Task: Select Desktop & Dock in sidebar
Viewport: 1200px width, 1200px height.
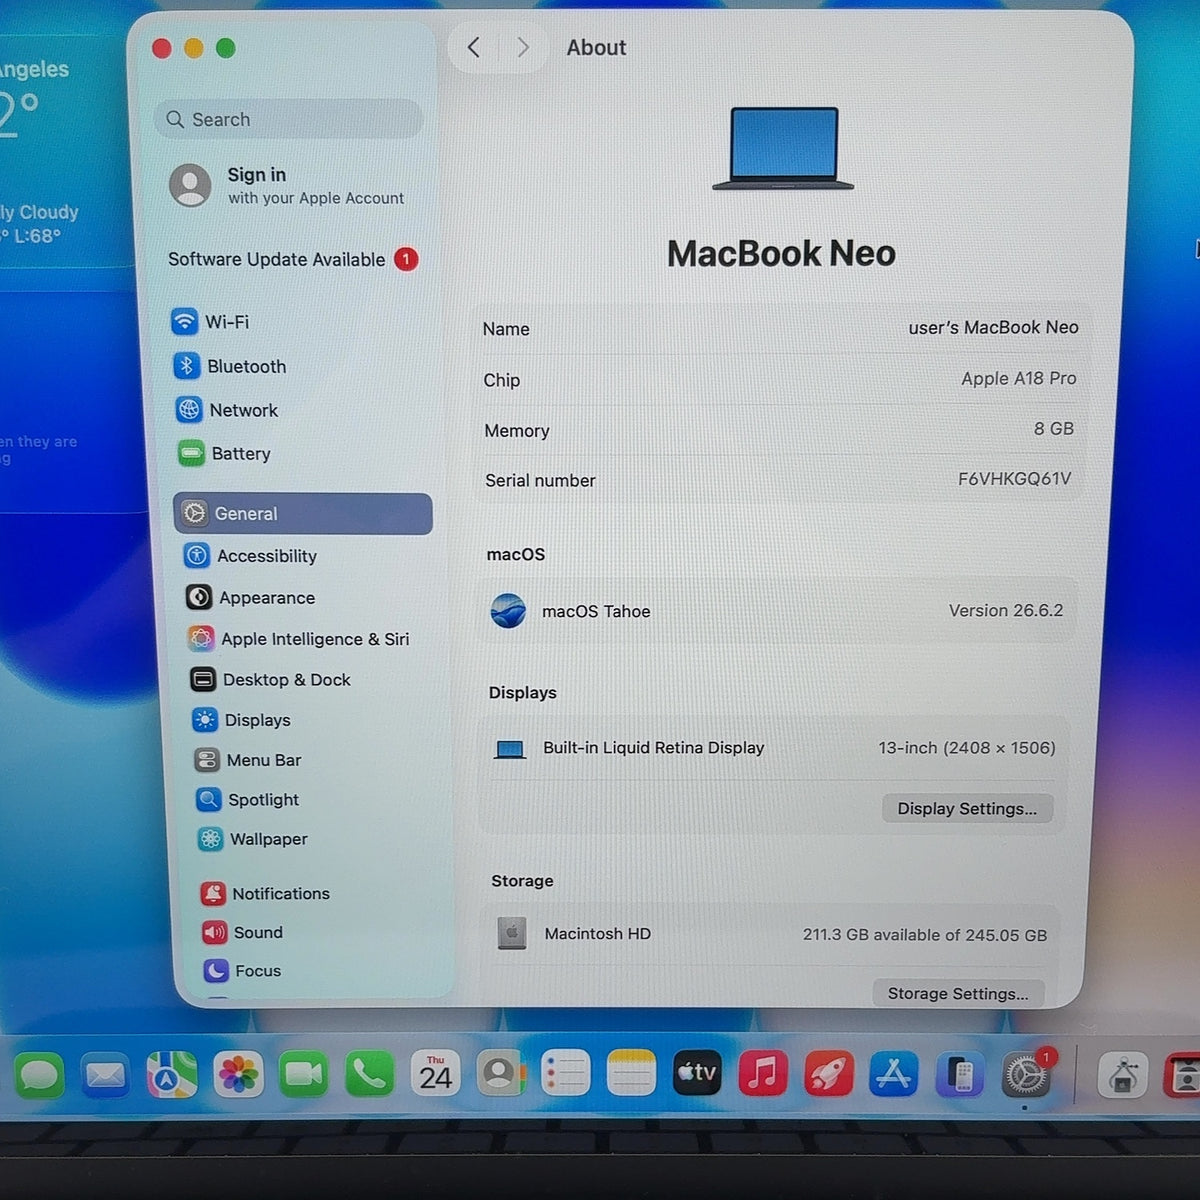Action: coord(270,679)
